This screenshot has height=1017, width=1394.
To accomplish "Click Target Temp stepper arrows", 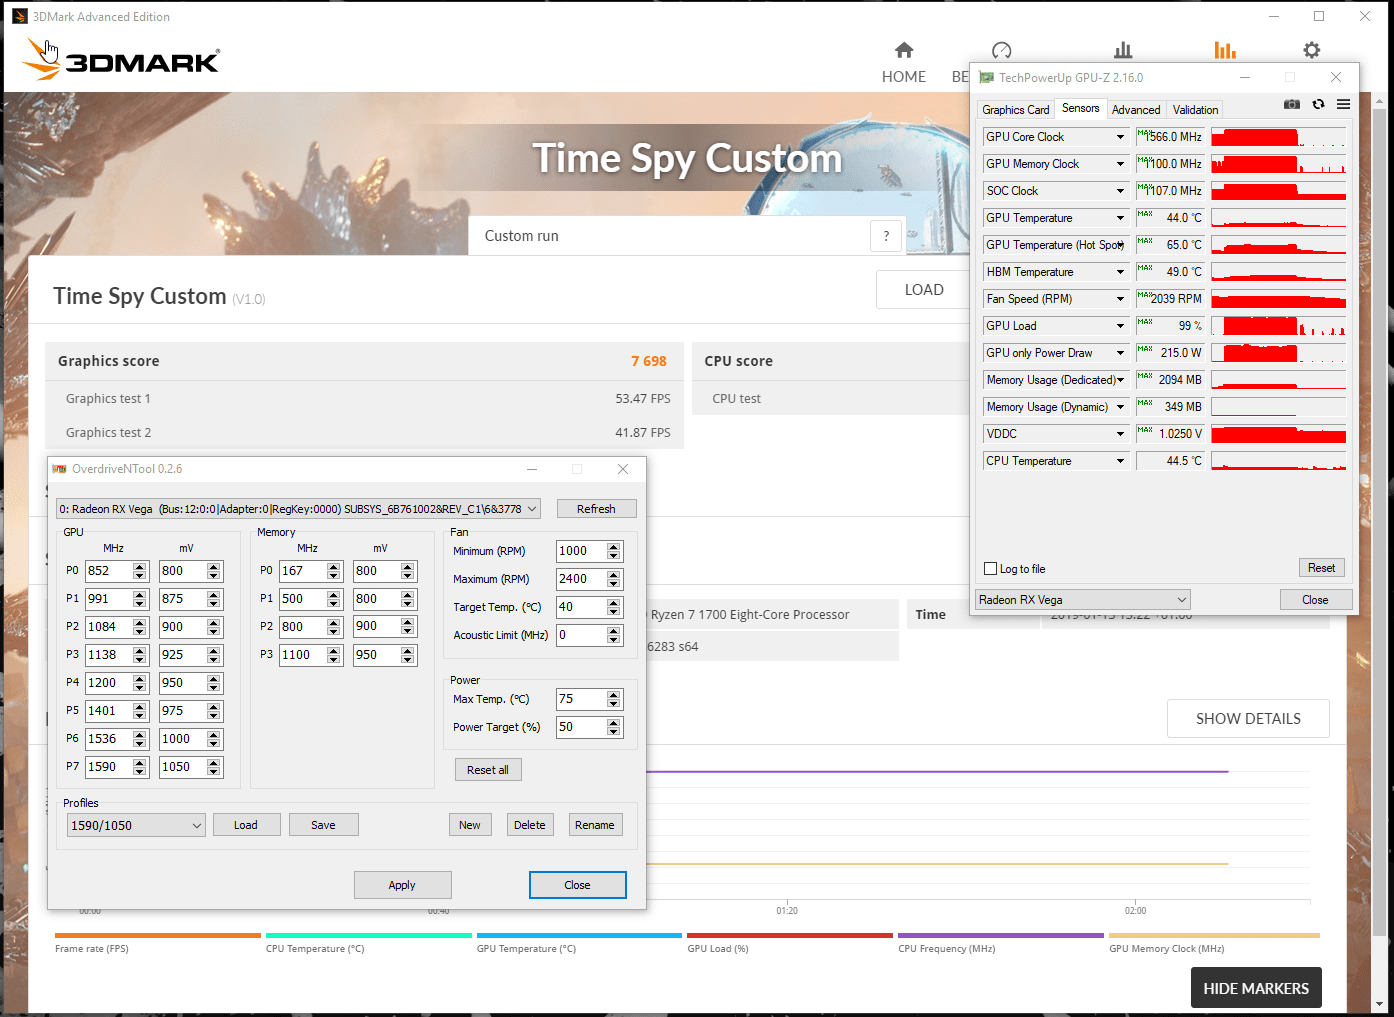I will pyautogui.click(x=614, y=607).
